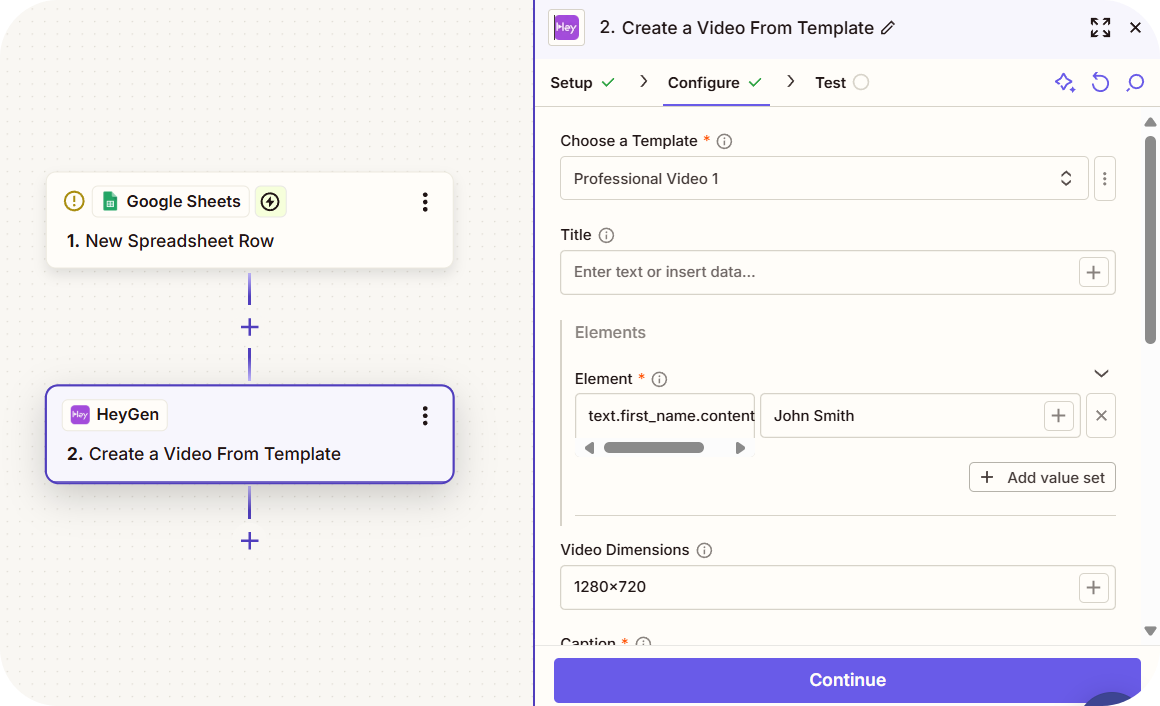Click the HeyGen badge on step 2 card
This screenshot has width=1160, height=706.
coord(115,414)
